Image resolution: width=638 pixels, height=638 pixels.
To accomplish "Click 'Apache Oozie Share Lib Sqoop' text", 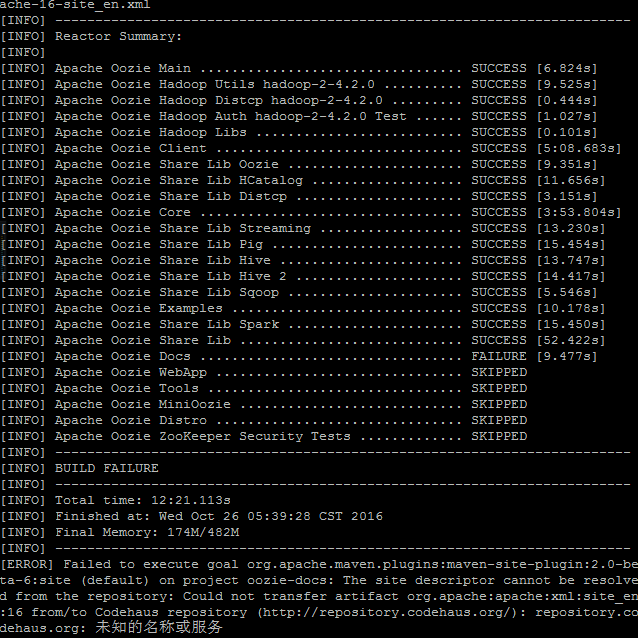I will pyautogui.click(x=167, y=293).
